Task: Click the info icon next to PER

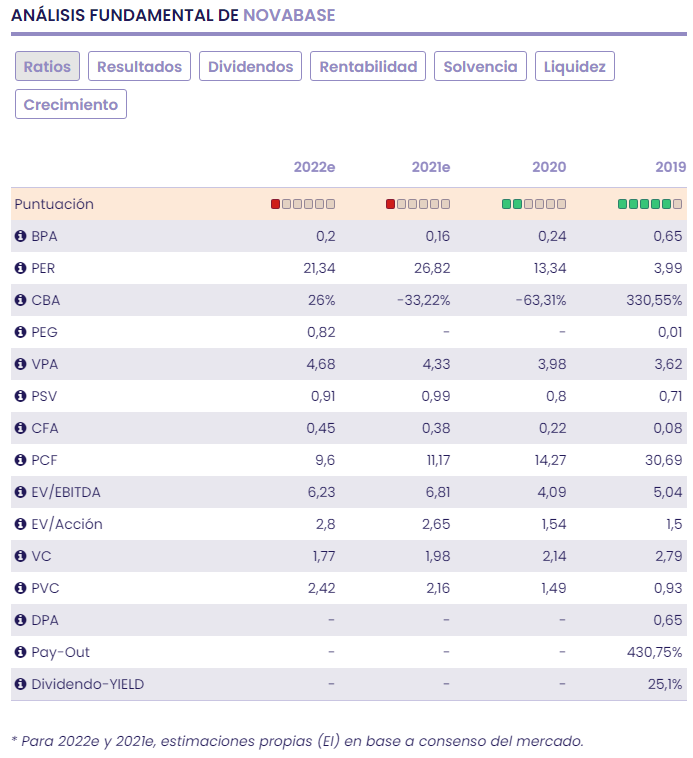Action: pos(20,268)
